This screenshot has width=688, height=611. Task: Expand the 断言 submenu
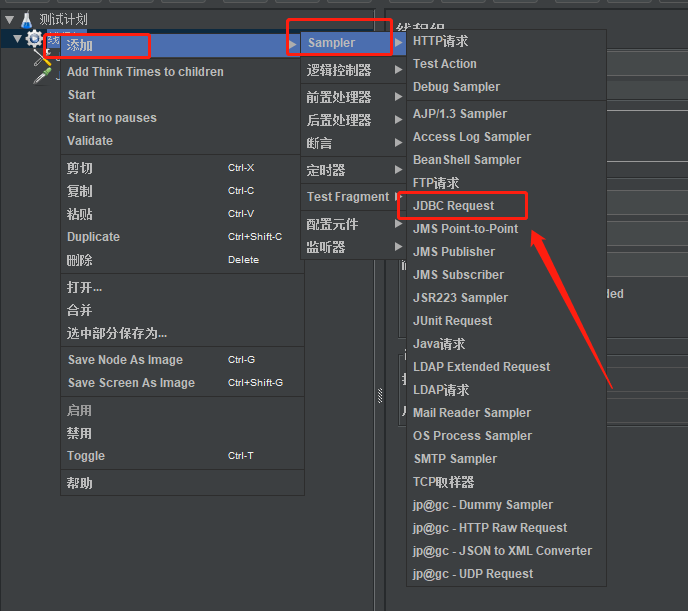click(353, 143)
